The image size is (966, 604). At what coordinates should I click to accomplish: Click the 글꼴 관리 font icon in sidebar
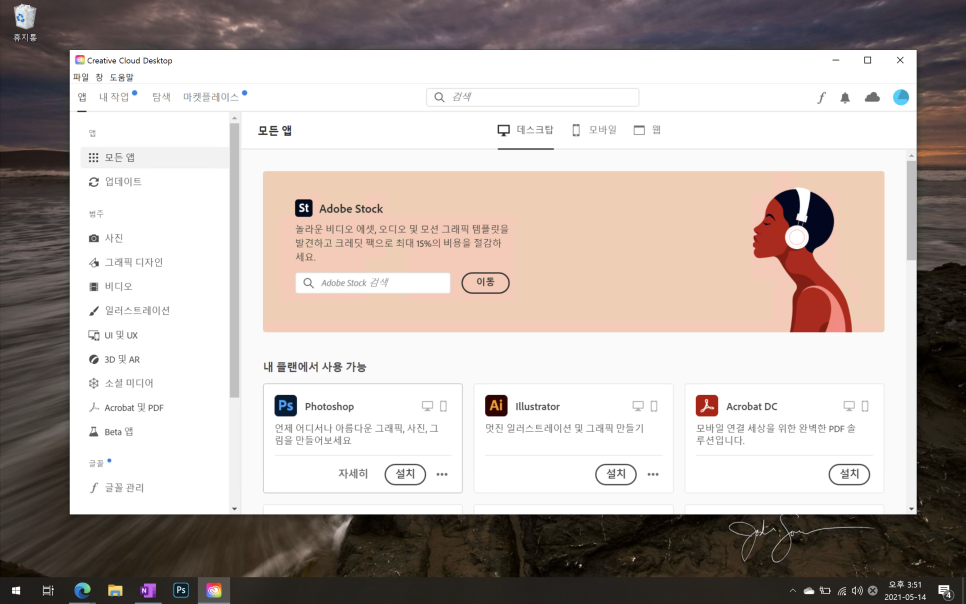[x=94, y=488]
